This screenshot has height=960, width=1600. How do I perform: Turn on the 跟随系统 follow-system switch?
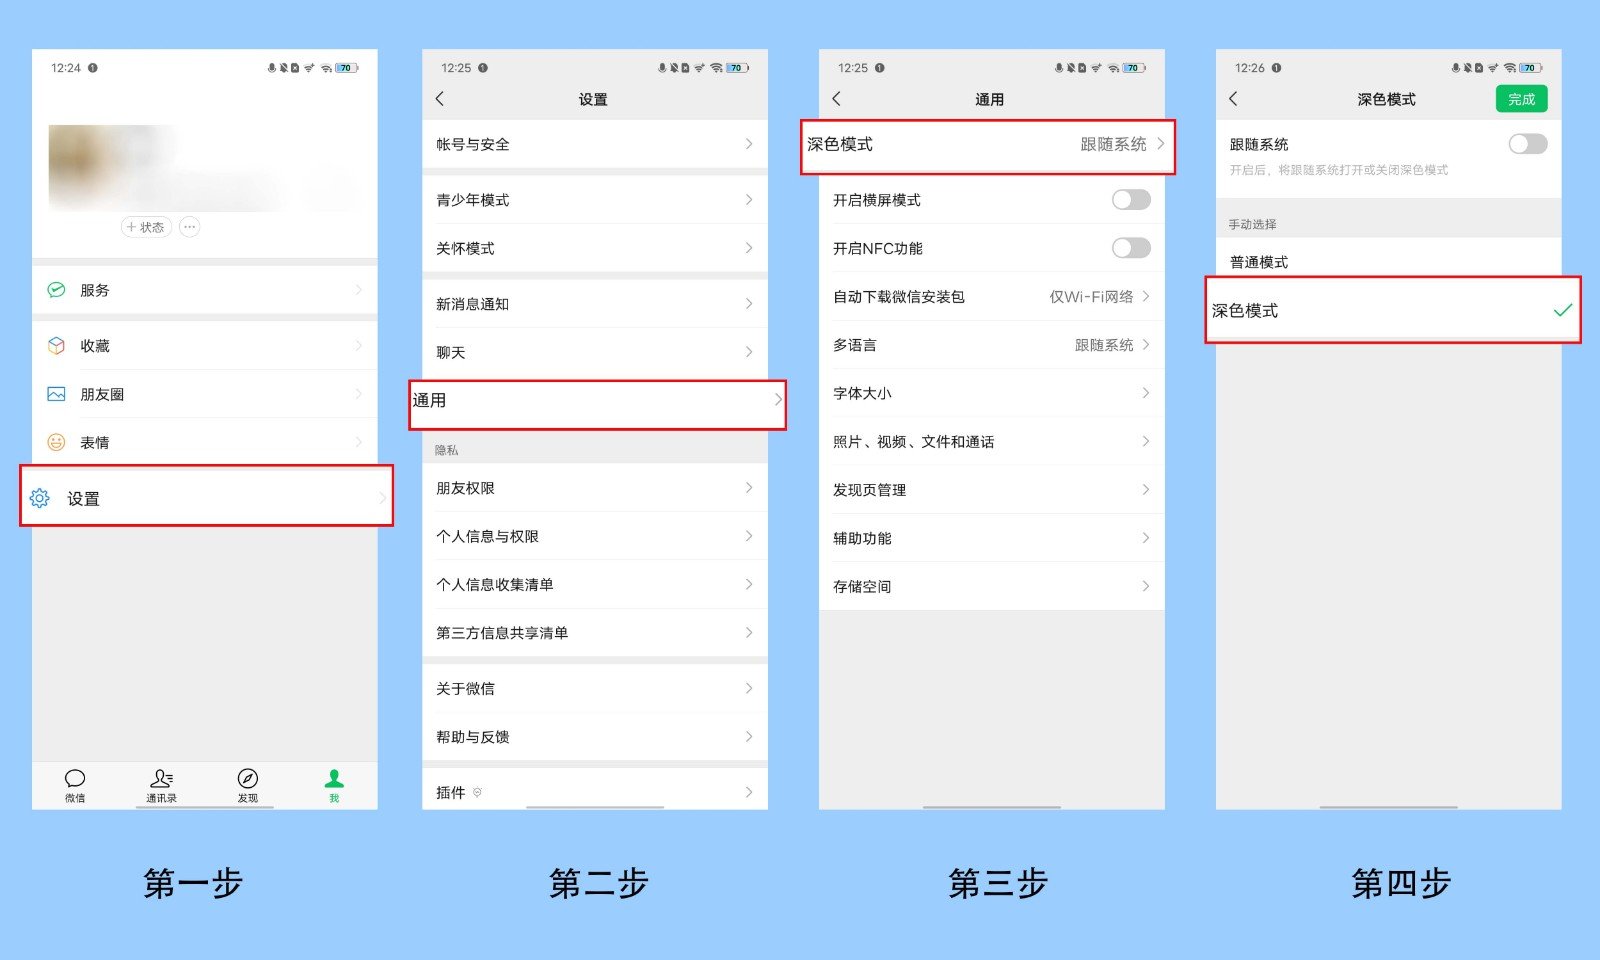point(1526,144)
